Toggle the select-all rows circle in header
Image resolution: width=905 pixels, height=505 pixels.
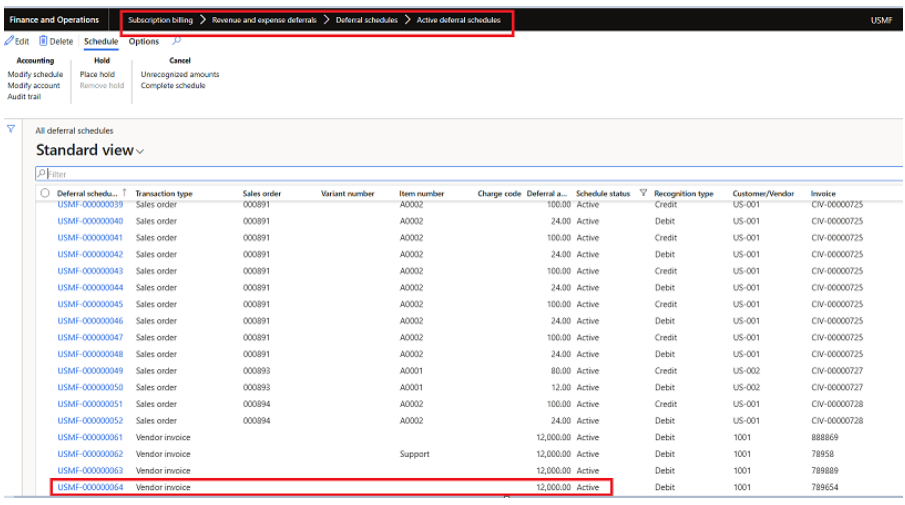[x=45, y=193]
